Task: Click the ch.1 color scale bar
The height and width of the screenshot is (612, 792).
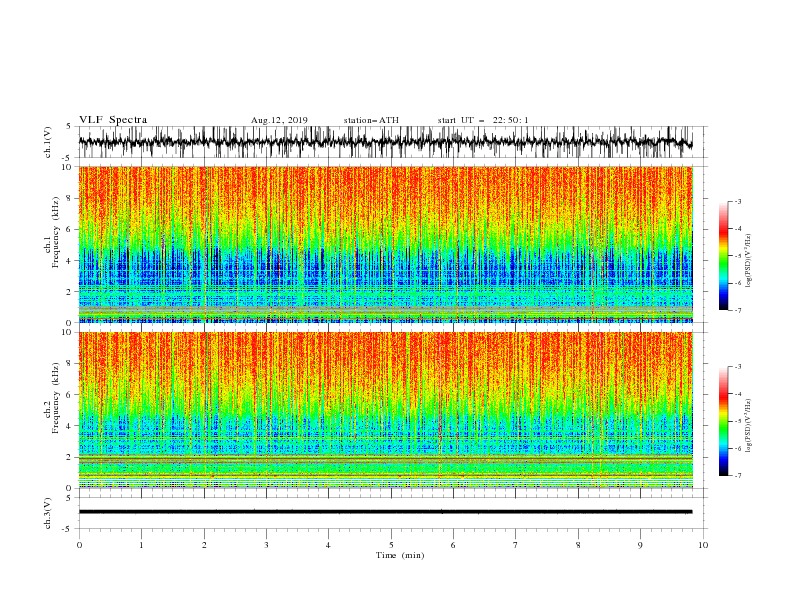Action: pyautogui.click(x=724, y=256)
